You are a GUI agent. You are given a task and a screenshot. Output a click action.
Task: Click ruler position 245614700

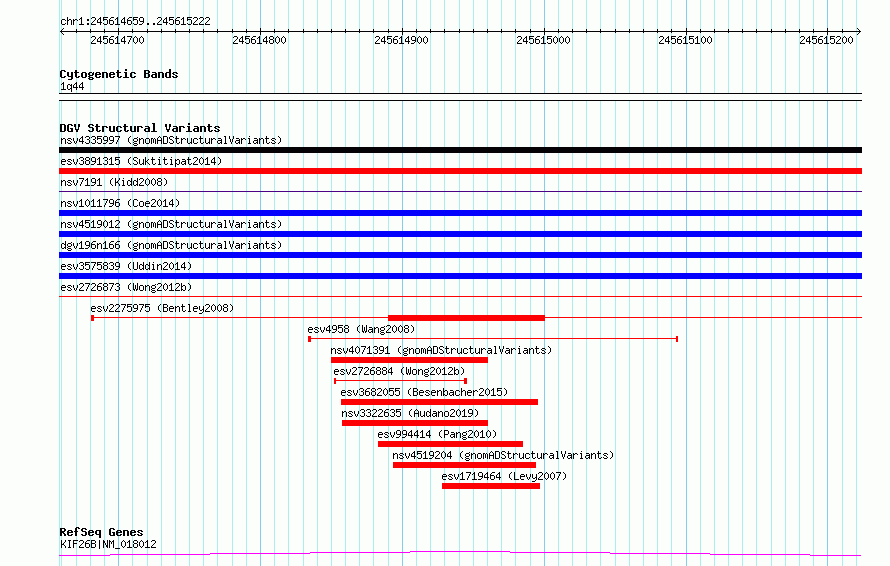pyautogui.click(x=117, y=40)
